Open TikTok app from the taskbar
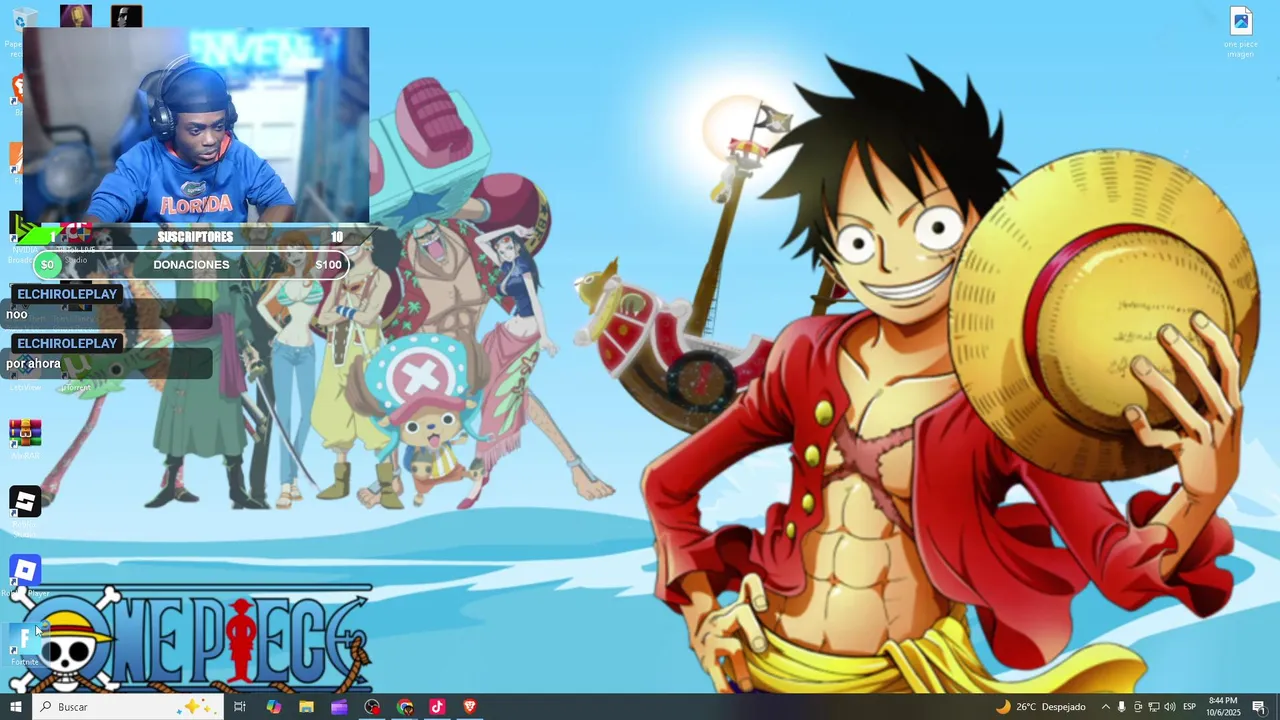 click(x=437, y=707)
